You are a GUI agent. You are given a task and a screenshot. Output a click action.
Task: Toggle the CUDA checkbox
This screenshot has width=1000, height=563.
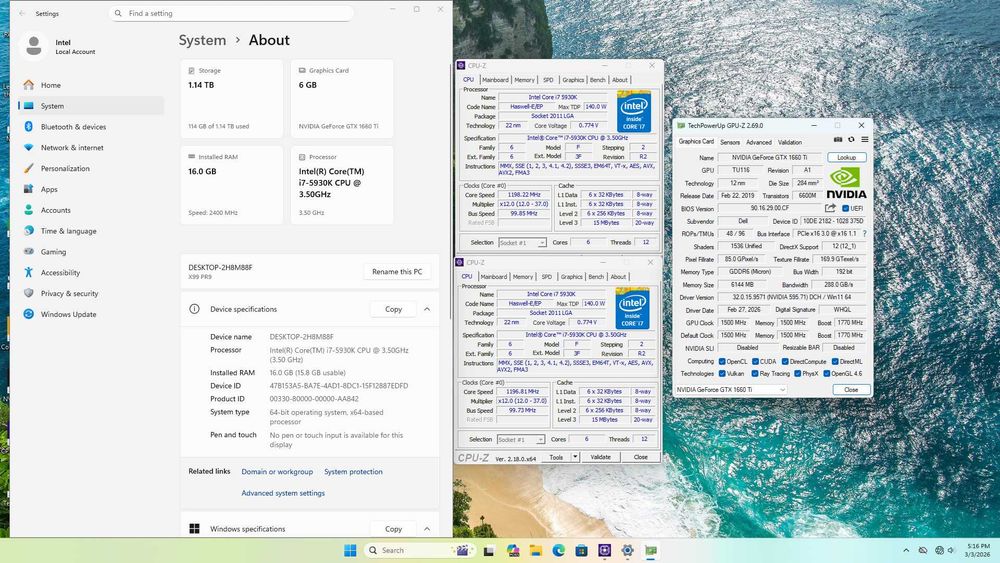pyautogui.click(x=755, y=362)
